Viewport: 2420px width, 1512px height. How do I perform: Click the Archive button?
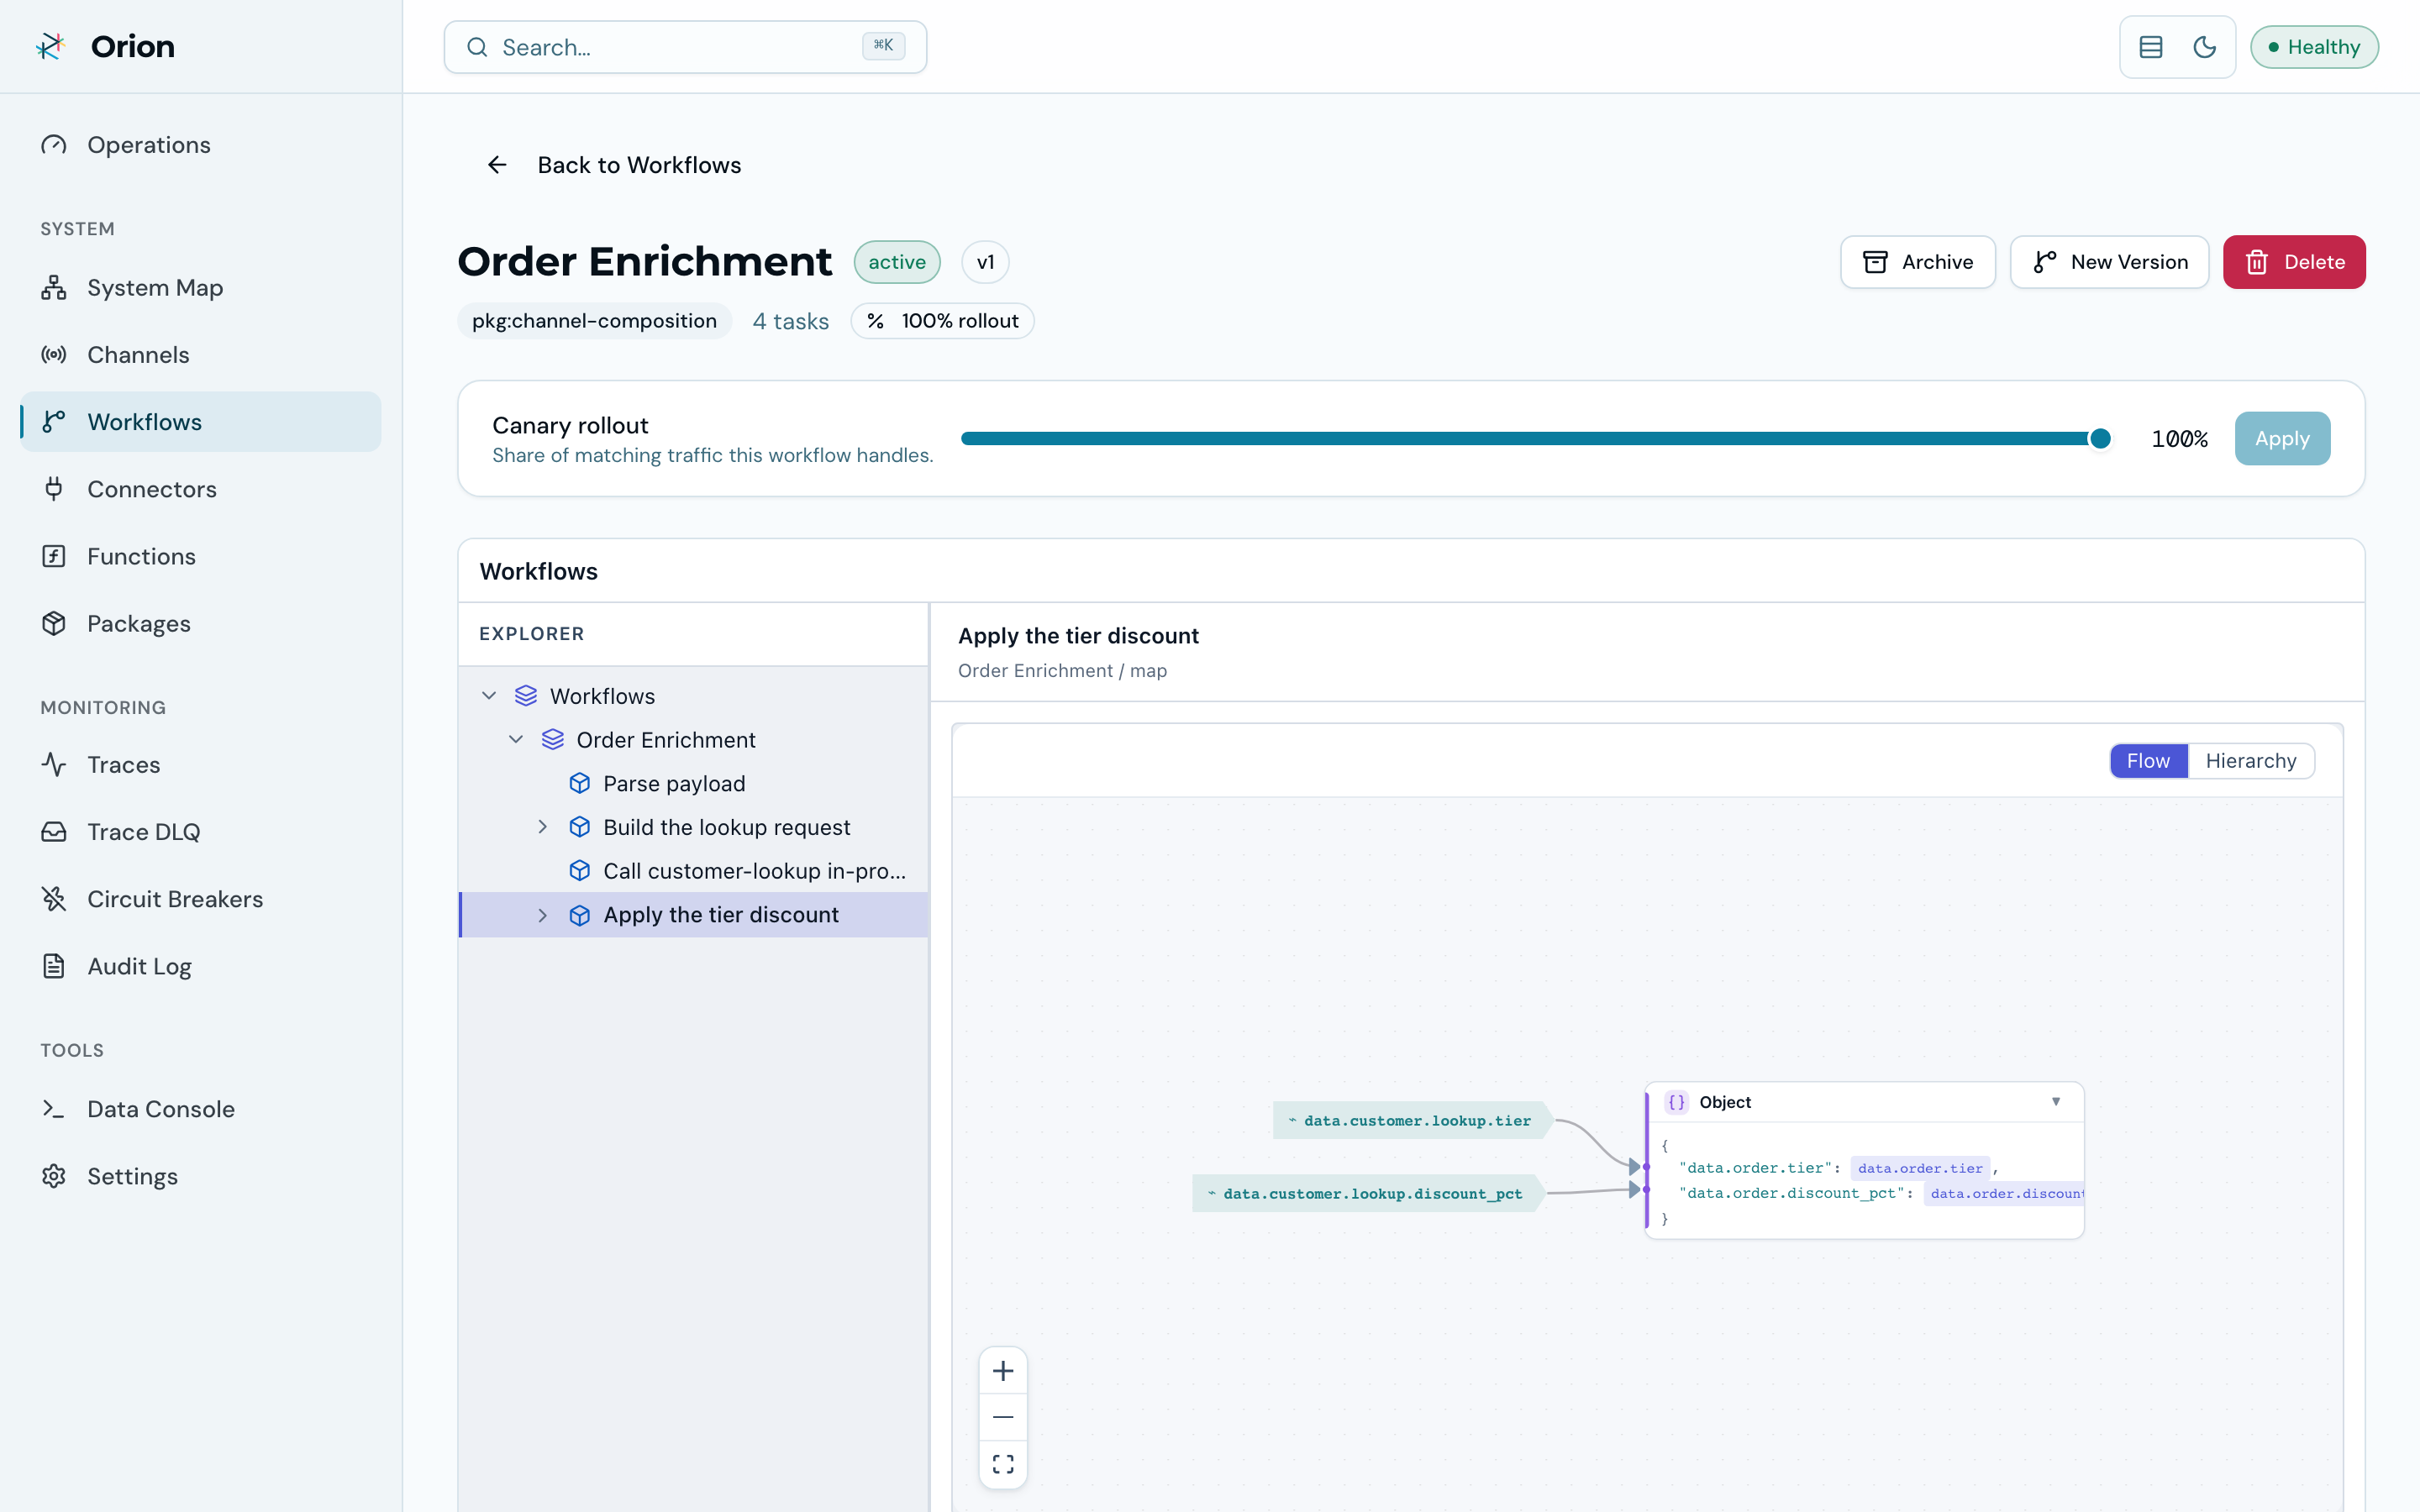(1917, 262)
